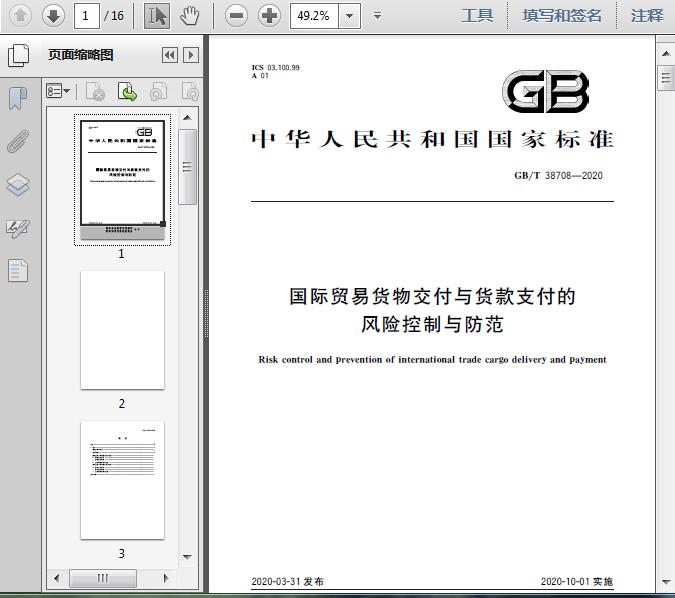This screenshot has width=675, height=598.
Task: Collapse the thumbnails panel with double arrow
Action: (170, 55)
